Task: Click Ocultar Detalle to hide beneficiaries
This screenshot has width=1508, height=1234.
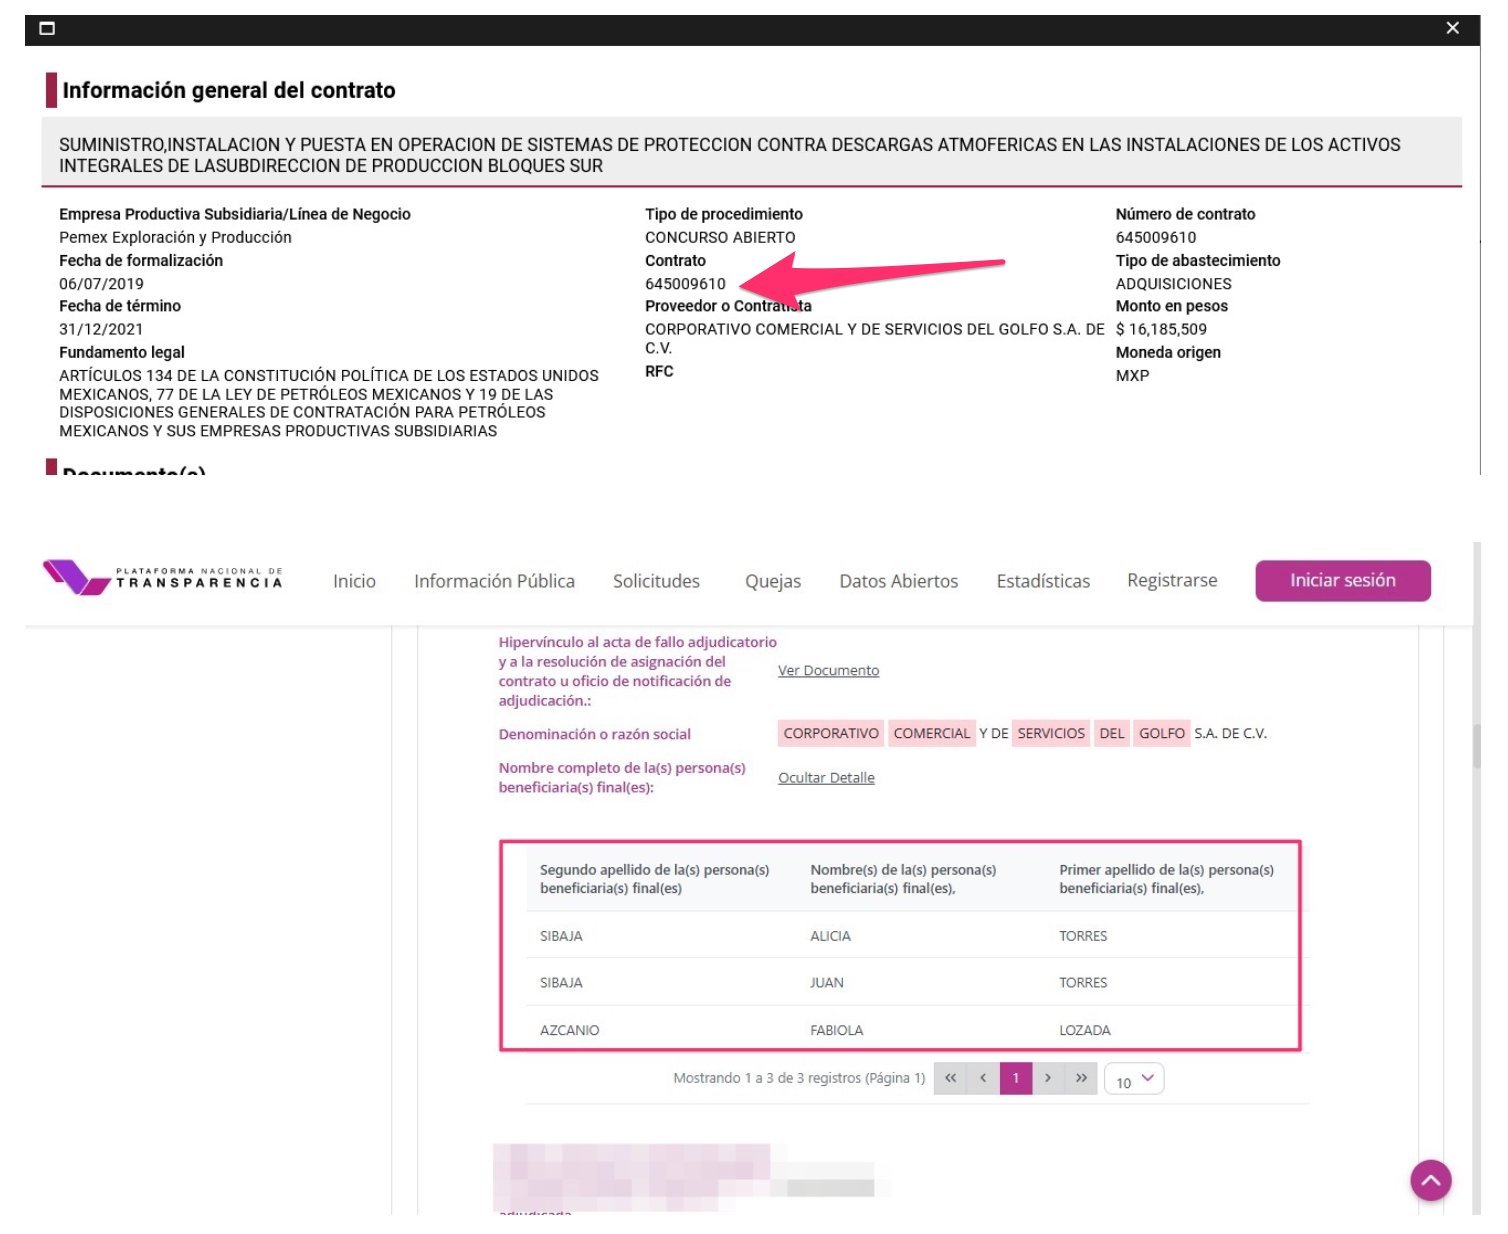Action: pos(826,778)
